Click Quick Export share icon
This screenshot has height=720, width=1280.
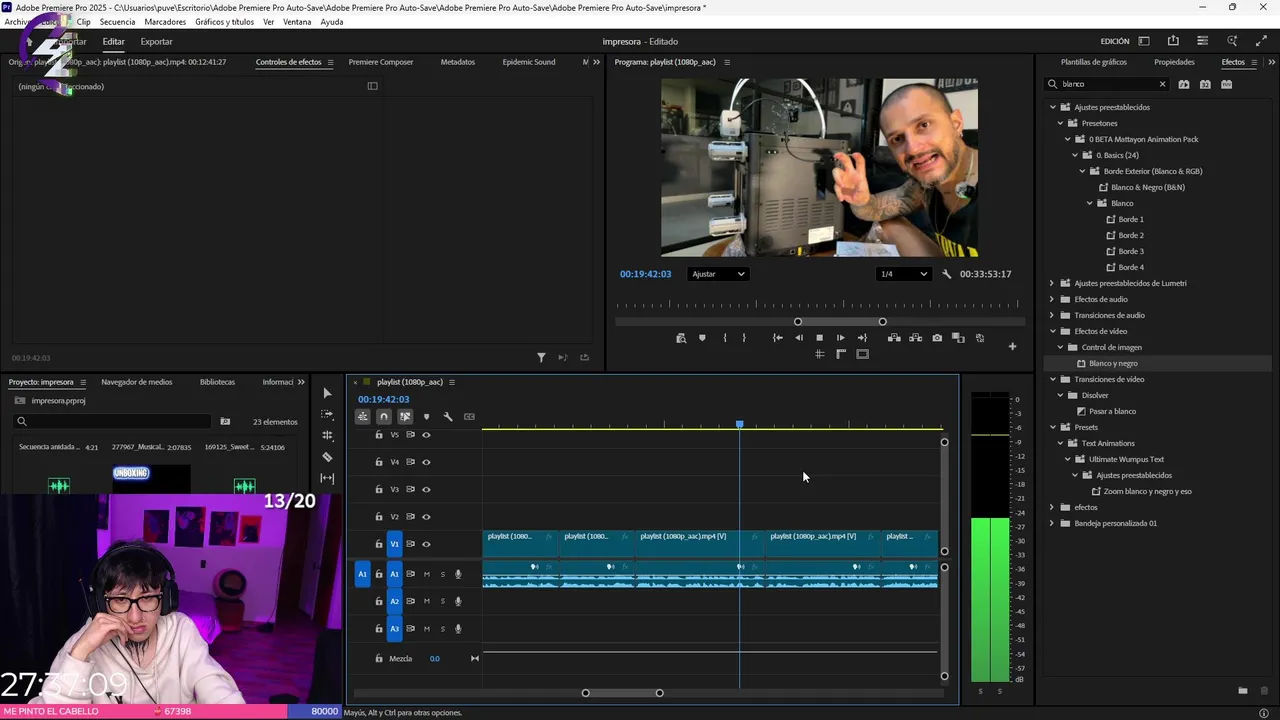(x=1173, y=41)
